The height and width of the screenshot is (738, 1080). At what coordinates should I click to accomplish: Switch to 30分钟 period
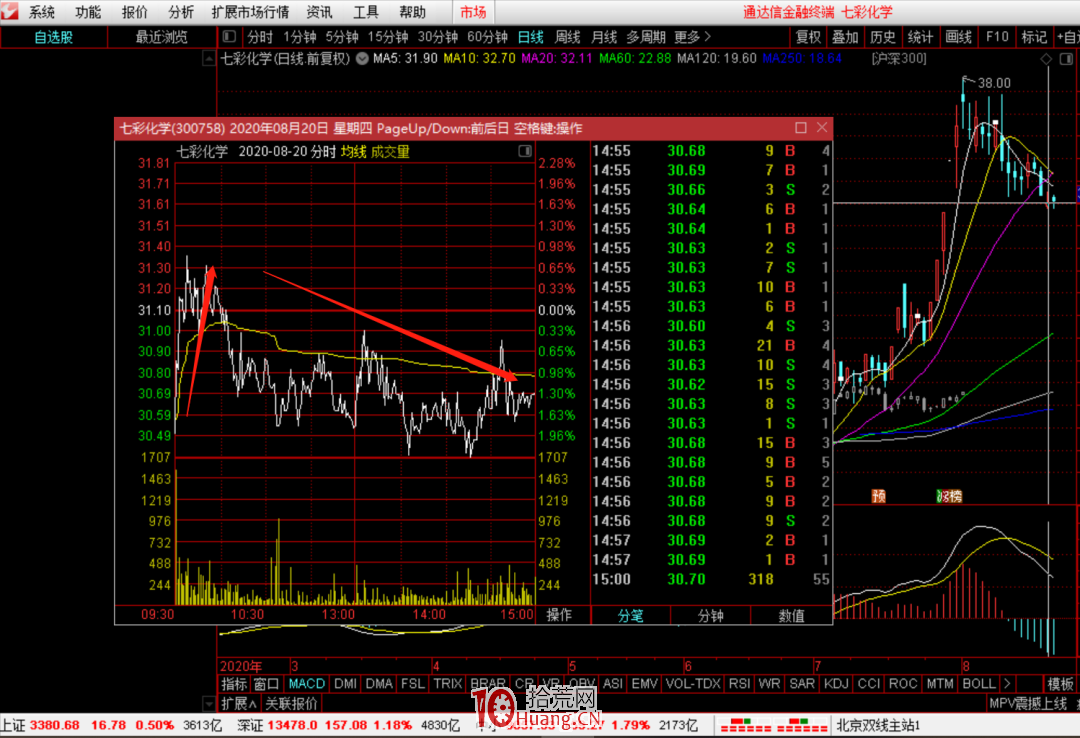[437, 37]
